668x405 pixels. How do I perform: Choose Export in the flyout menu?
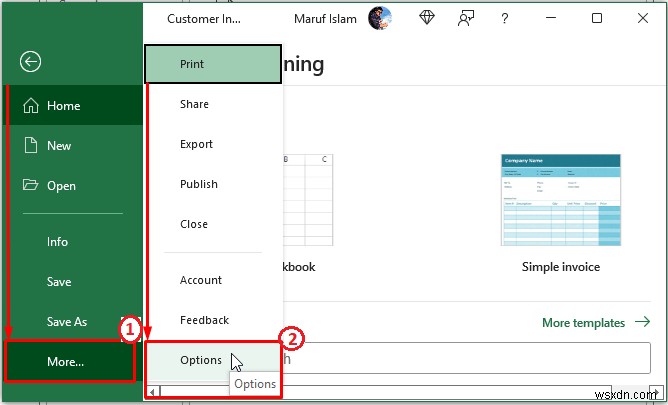pos(213,144)
